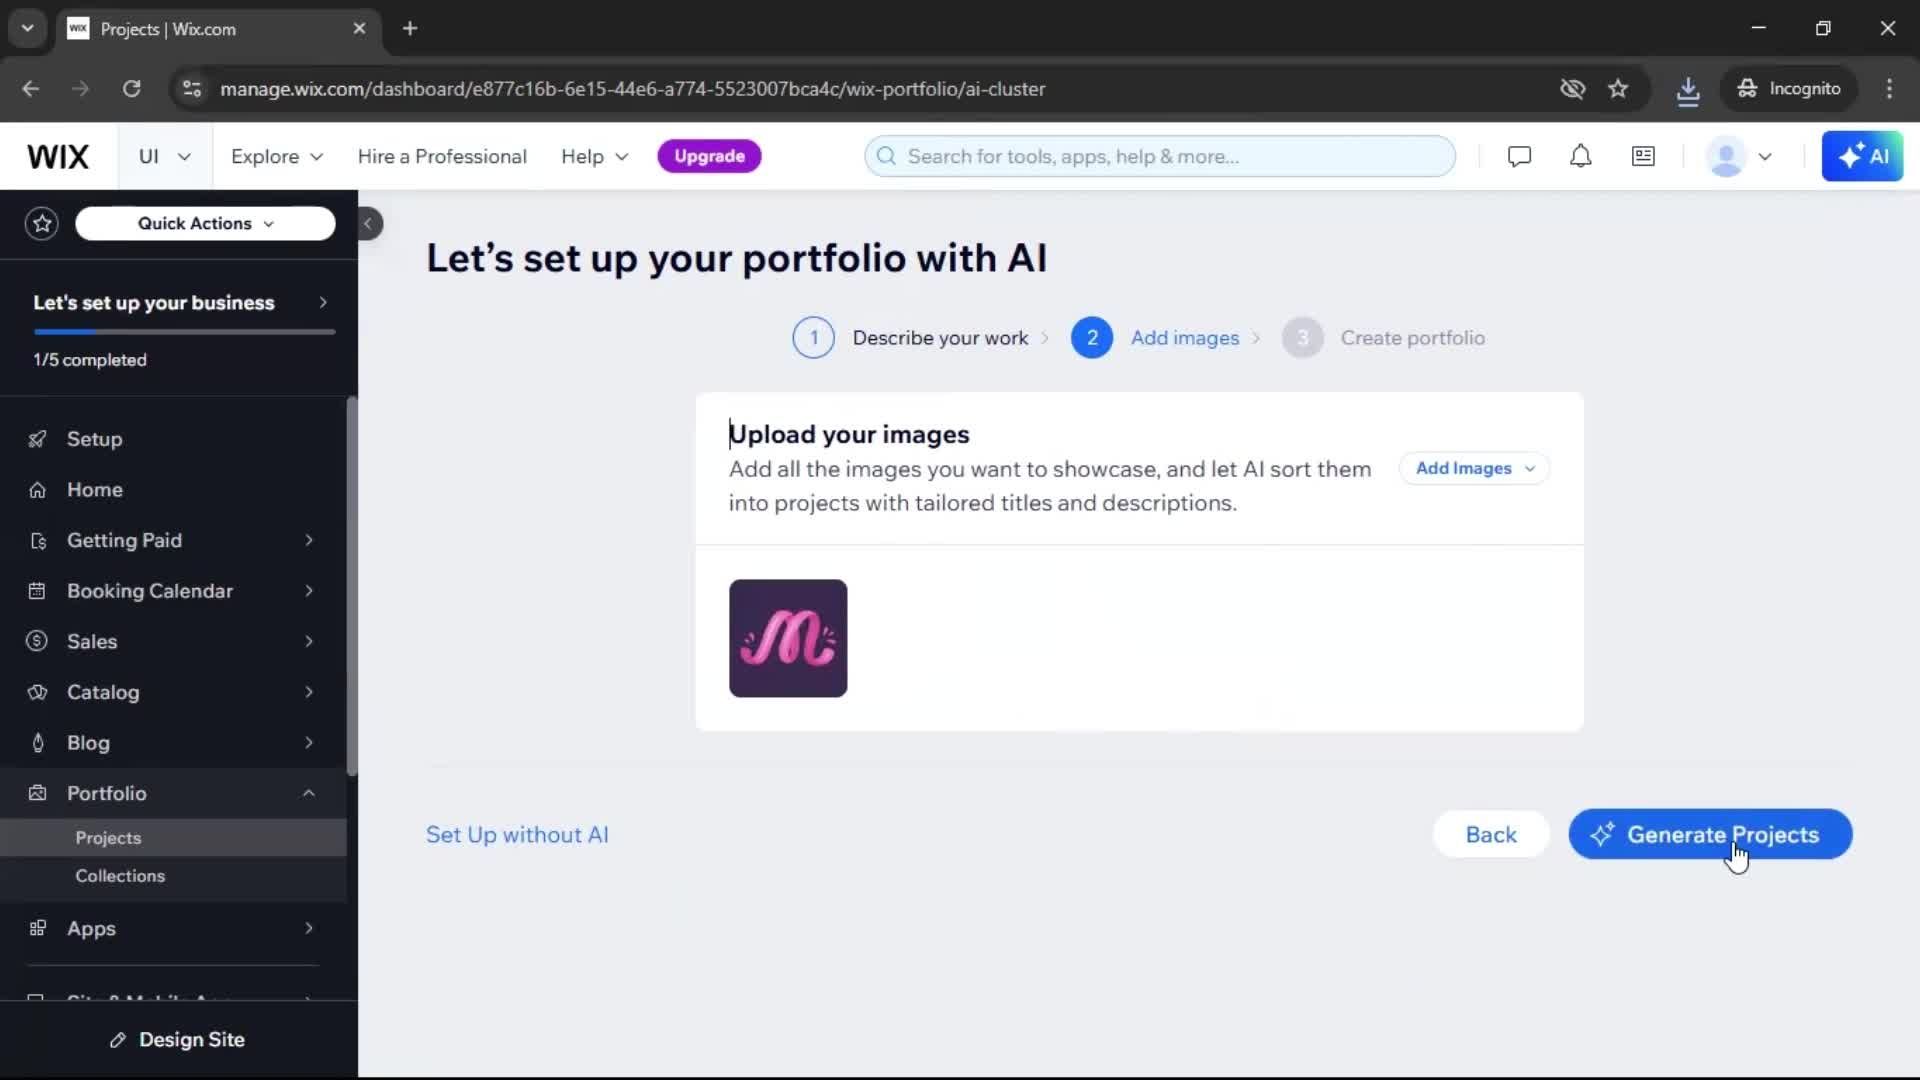The image size is (1920, 1080).
Task: Open a new browser tab
Action: [x=410, y=28]
